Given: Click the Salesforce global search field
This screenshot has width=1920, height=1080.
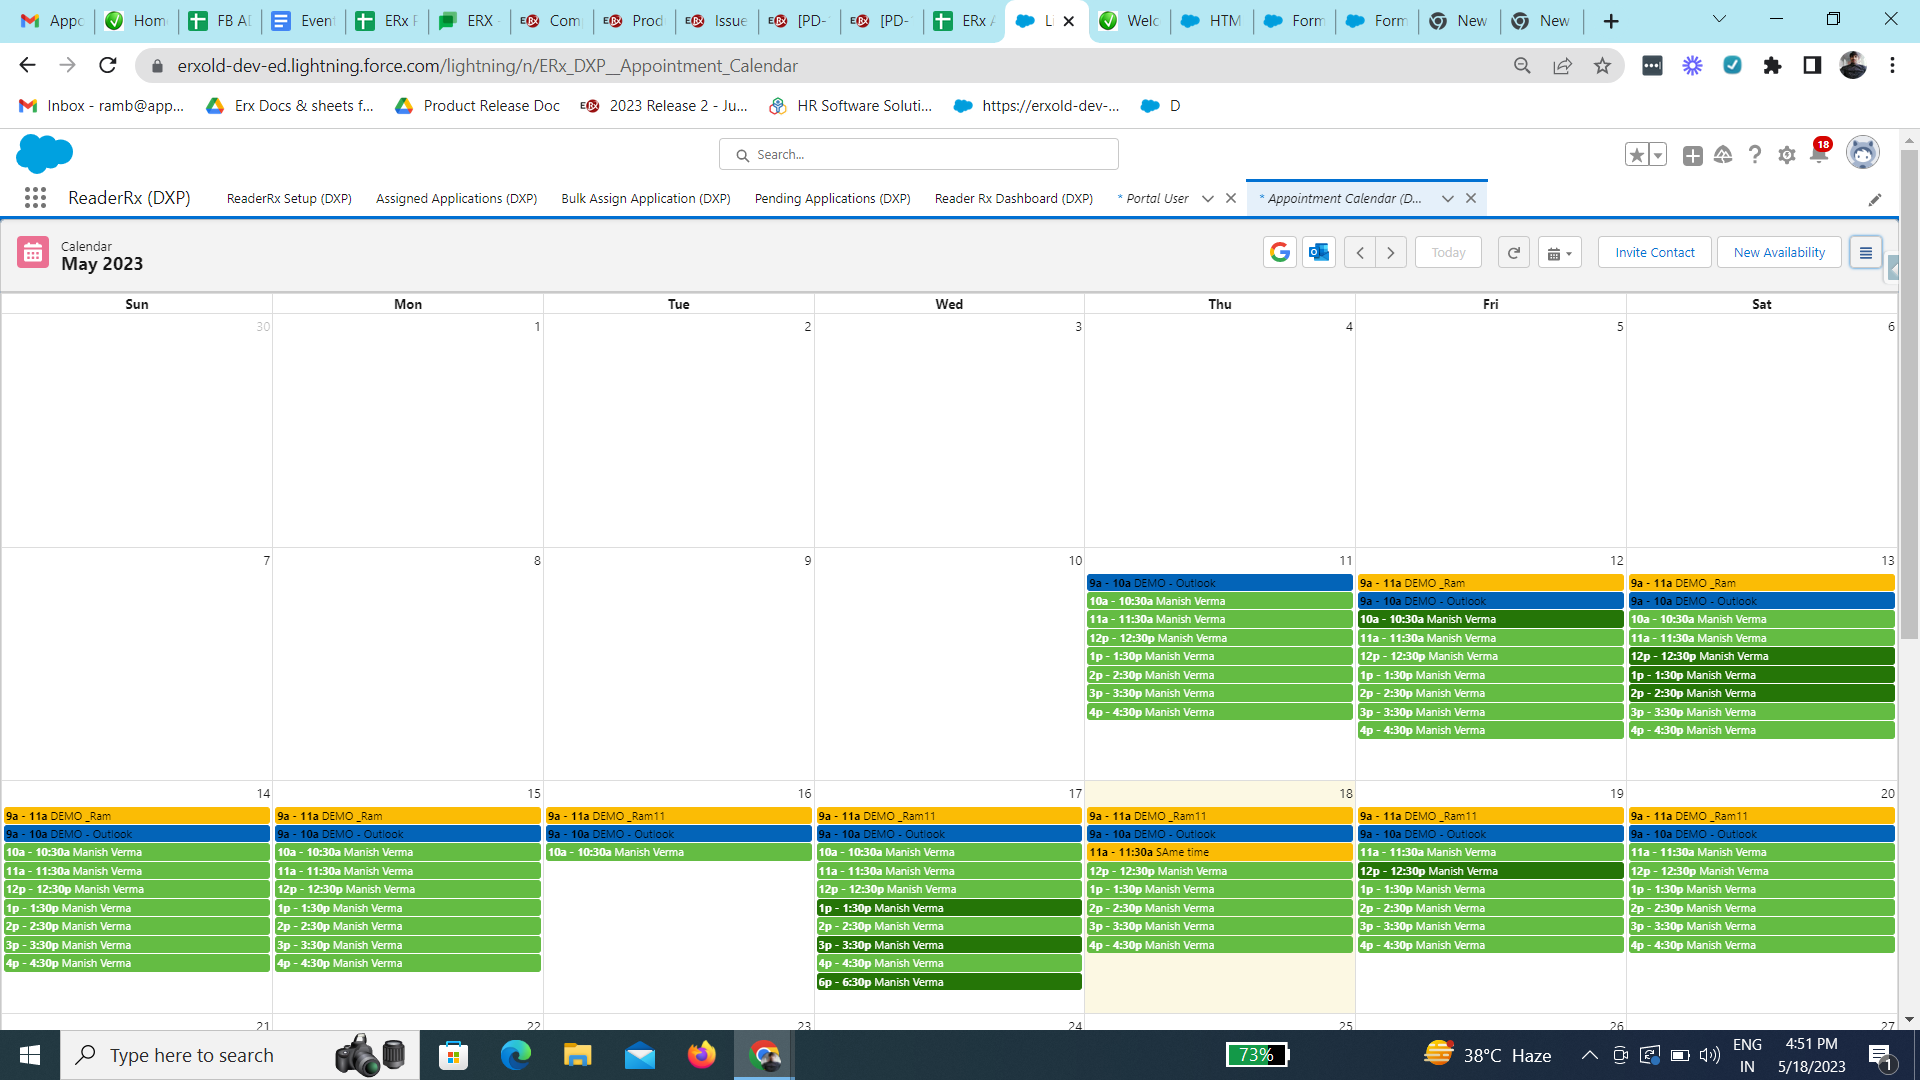Looking at the screenshot, I should pos(918,154).
